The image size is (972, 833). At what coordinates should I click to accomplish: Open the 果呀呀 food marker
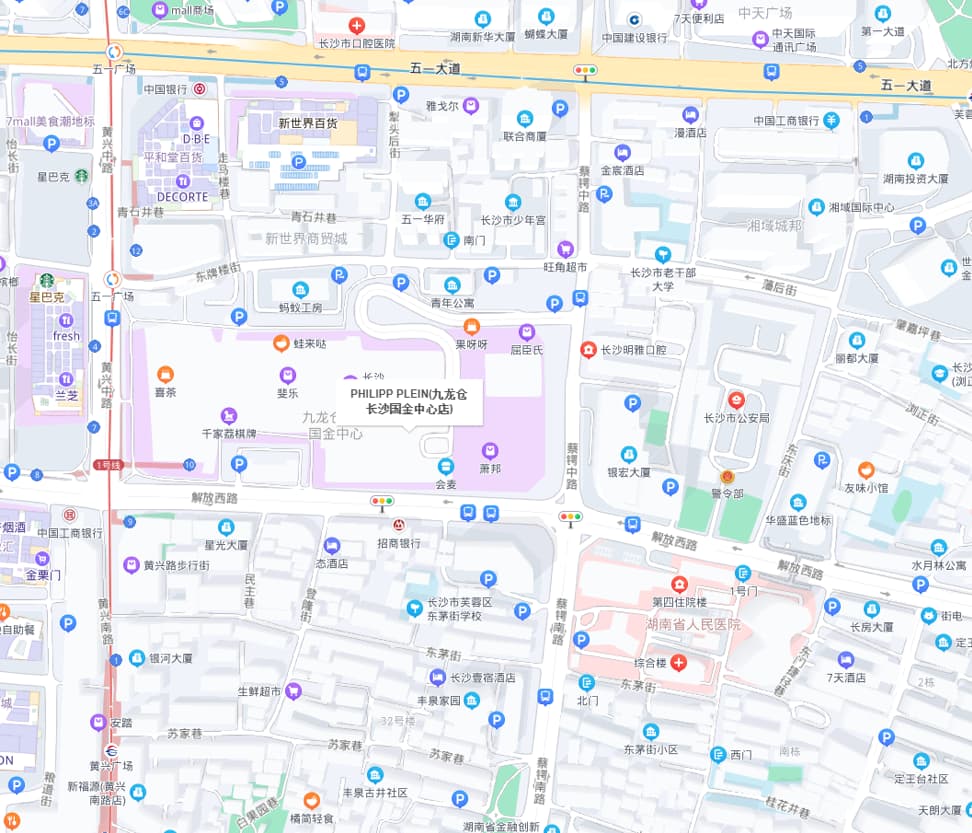[471, 327]
